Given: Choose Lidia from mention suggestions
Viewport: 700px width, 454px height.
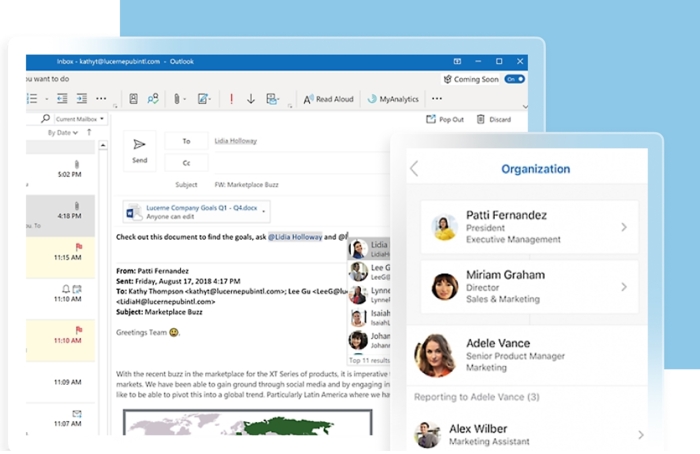Looking at the screenshot, I should [369, 249].
